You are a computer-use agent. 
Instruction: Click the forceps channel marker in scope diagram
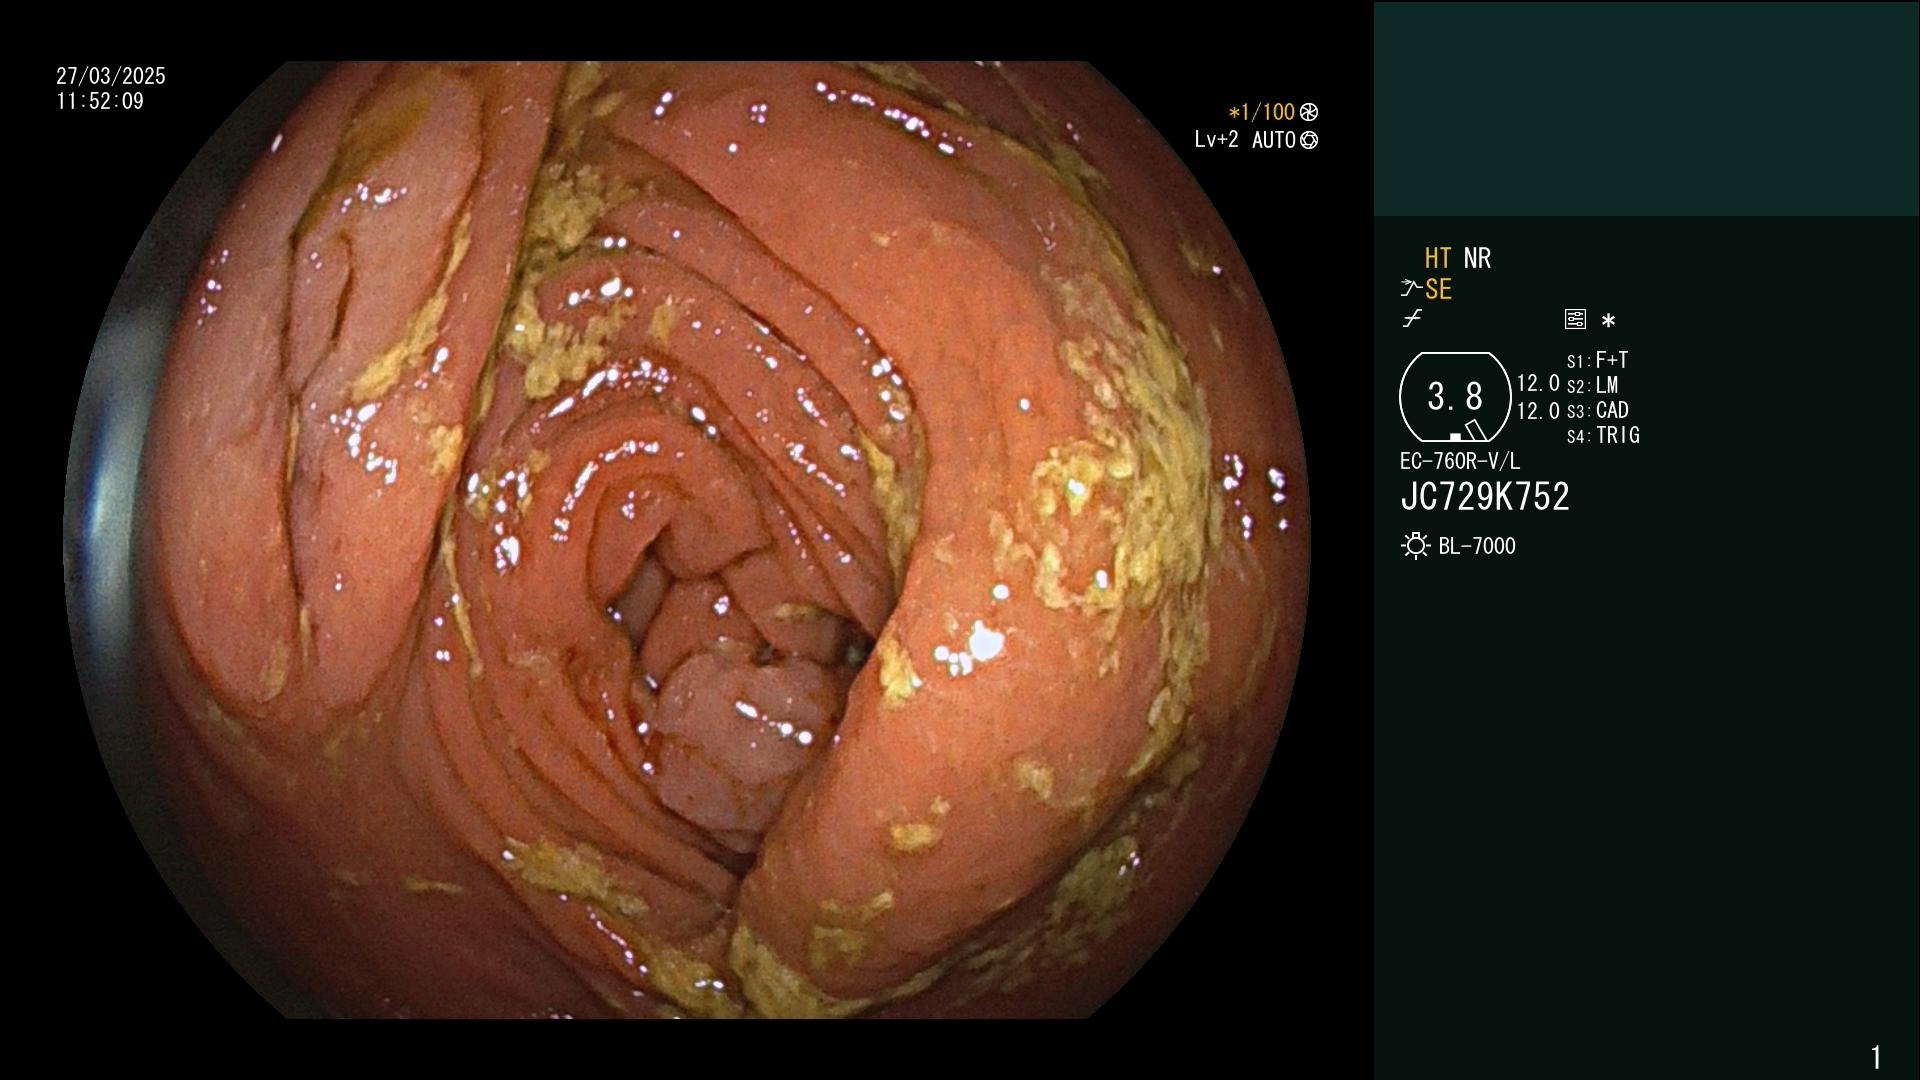click(x=1475, y=430)
